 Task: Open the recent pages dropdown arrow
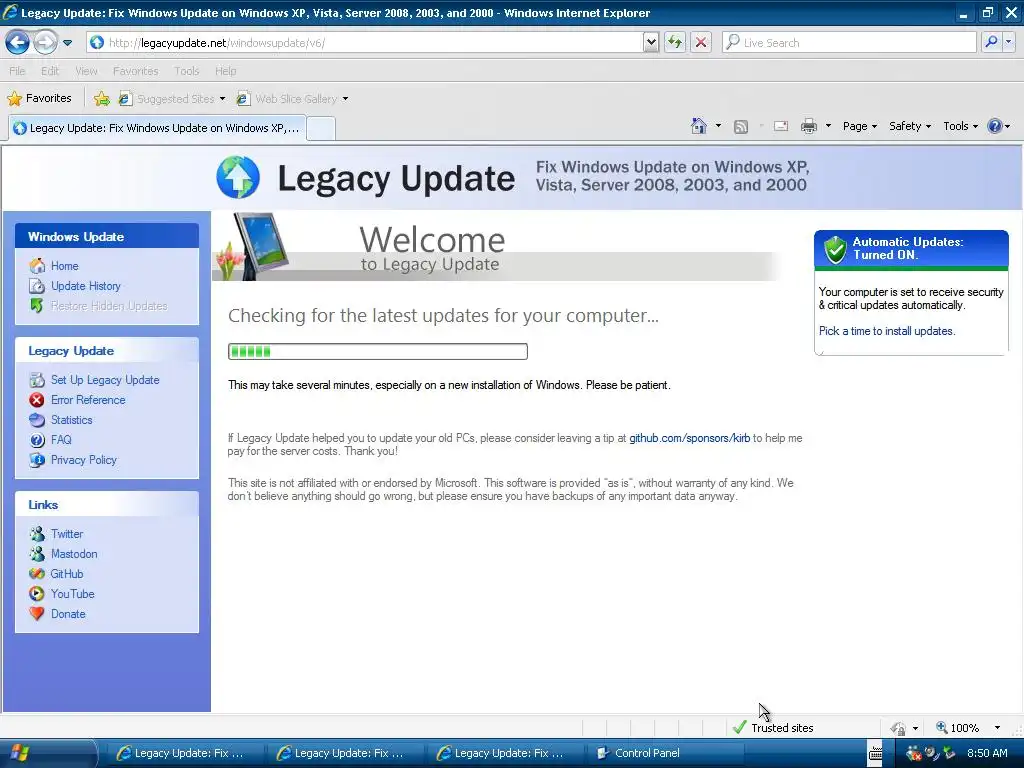pyautogui.click(x=67, y=43)
